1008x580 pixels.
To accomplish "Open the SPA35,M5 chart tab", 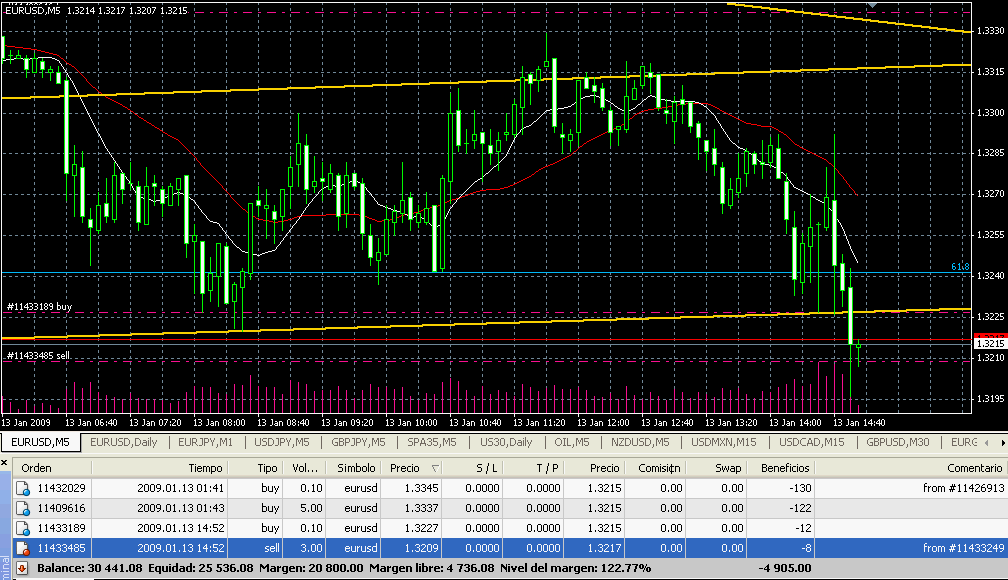I will point(431,442).
